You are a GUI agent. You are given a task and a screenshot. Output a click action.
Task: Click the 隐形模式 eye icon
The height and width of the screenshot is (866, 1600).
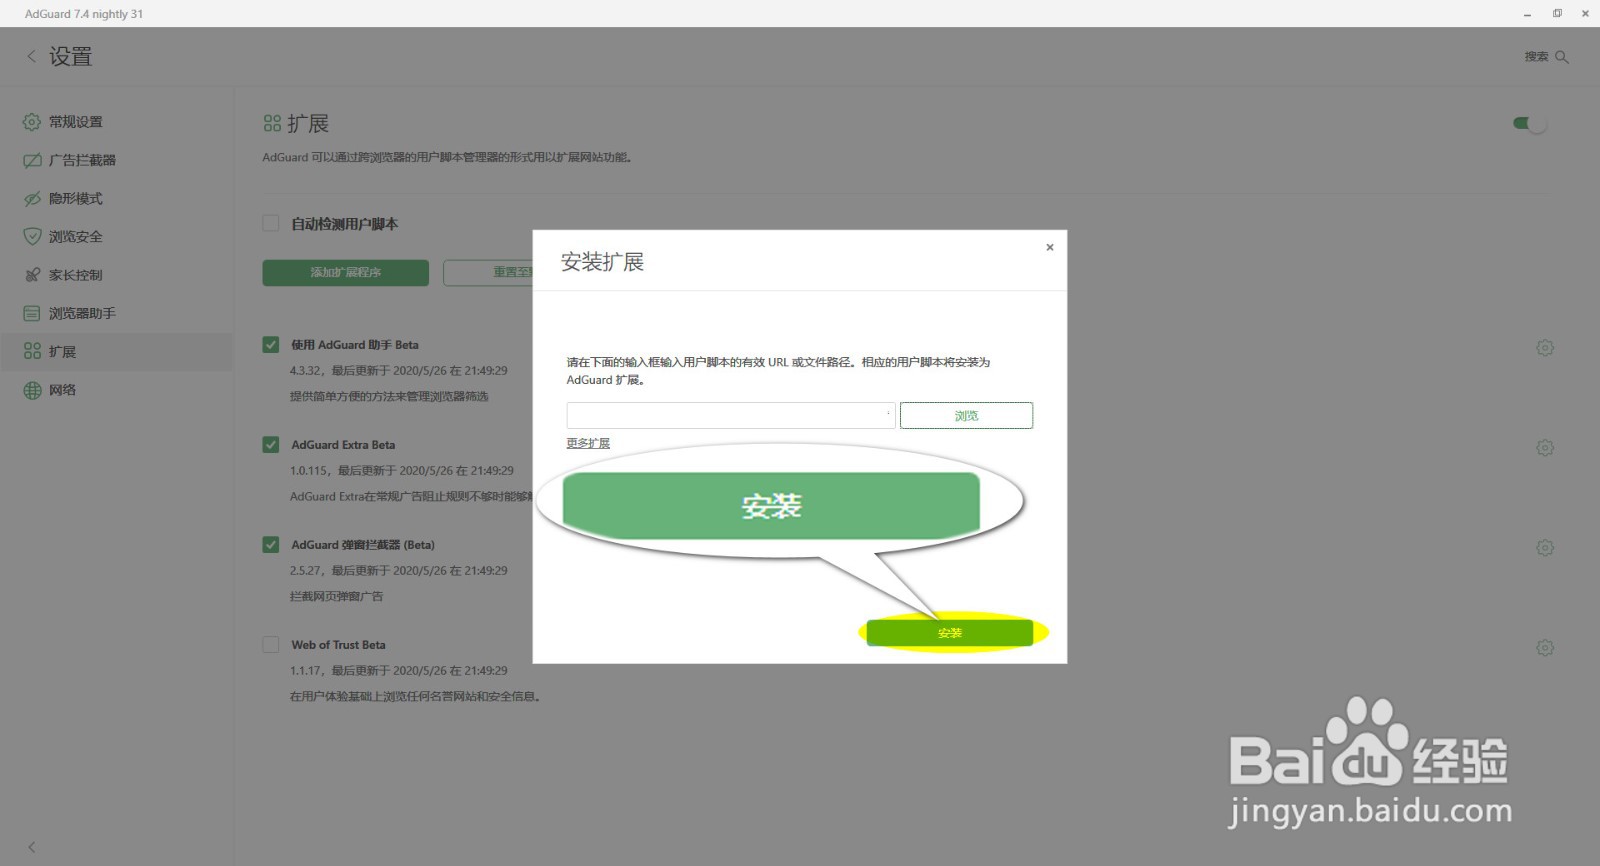tap(32, 198)
